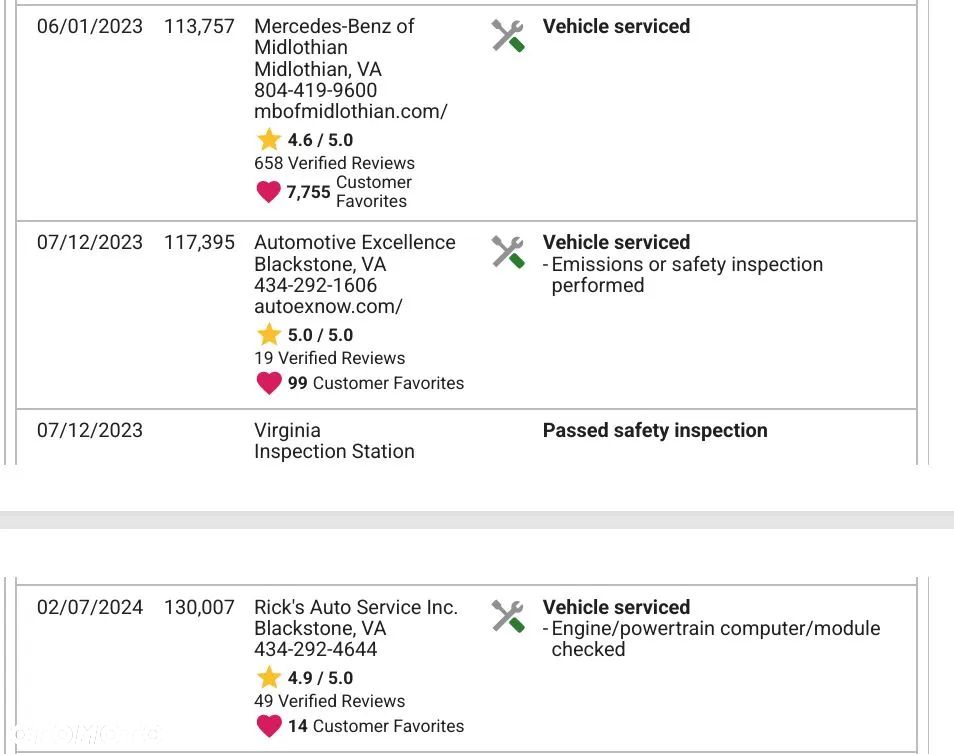Viewport: 954px width, 754px height.
Task: Click the heart icon next to 7,755
Action: point(268,191)
